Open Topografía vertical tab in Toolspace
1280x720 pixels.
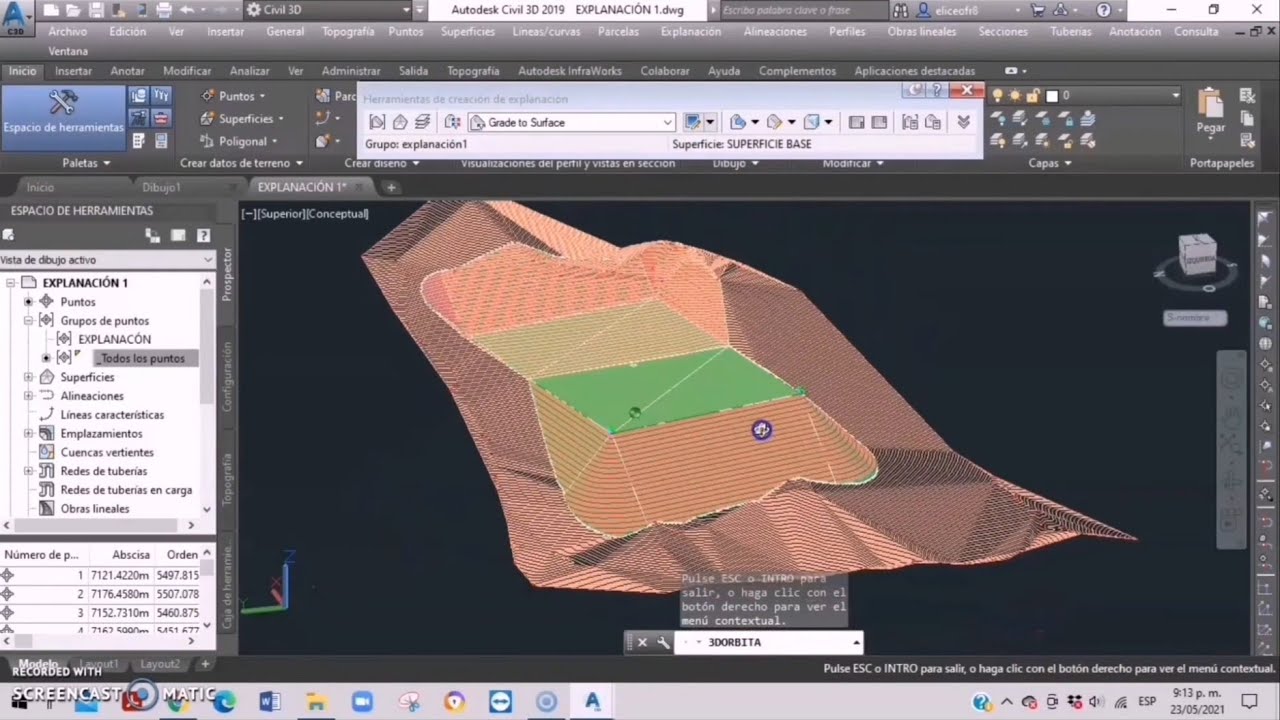point(227,479)
